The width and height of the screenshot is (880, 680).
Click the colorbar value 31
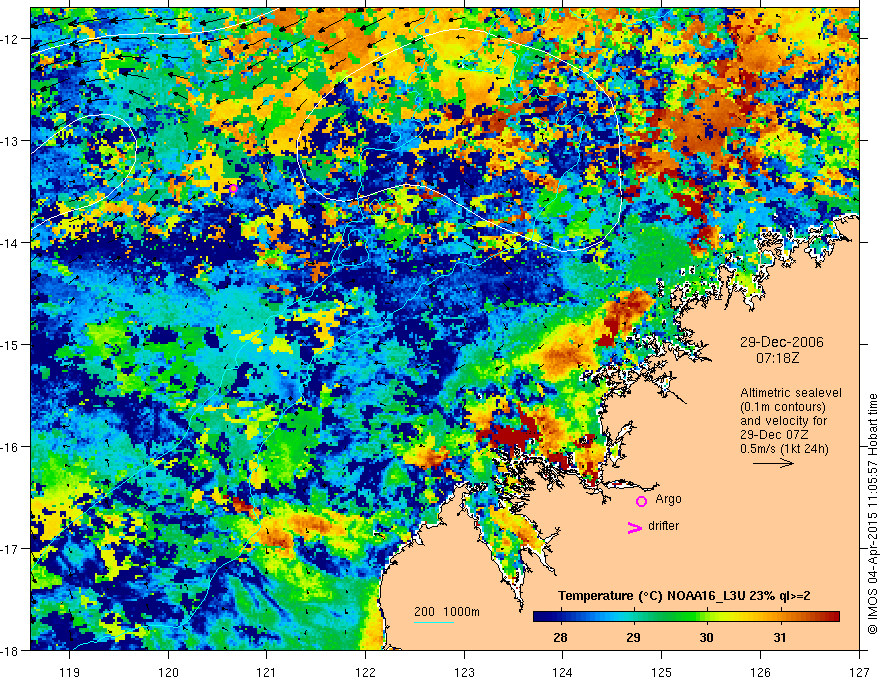tap(780, 637)
